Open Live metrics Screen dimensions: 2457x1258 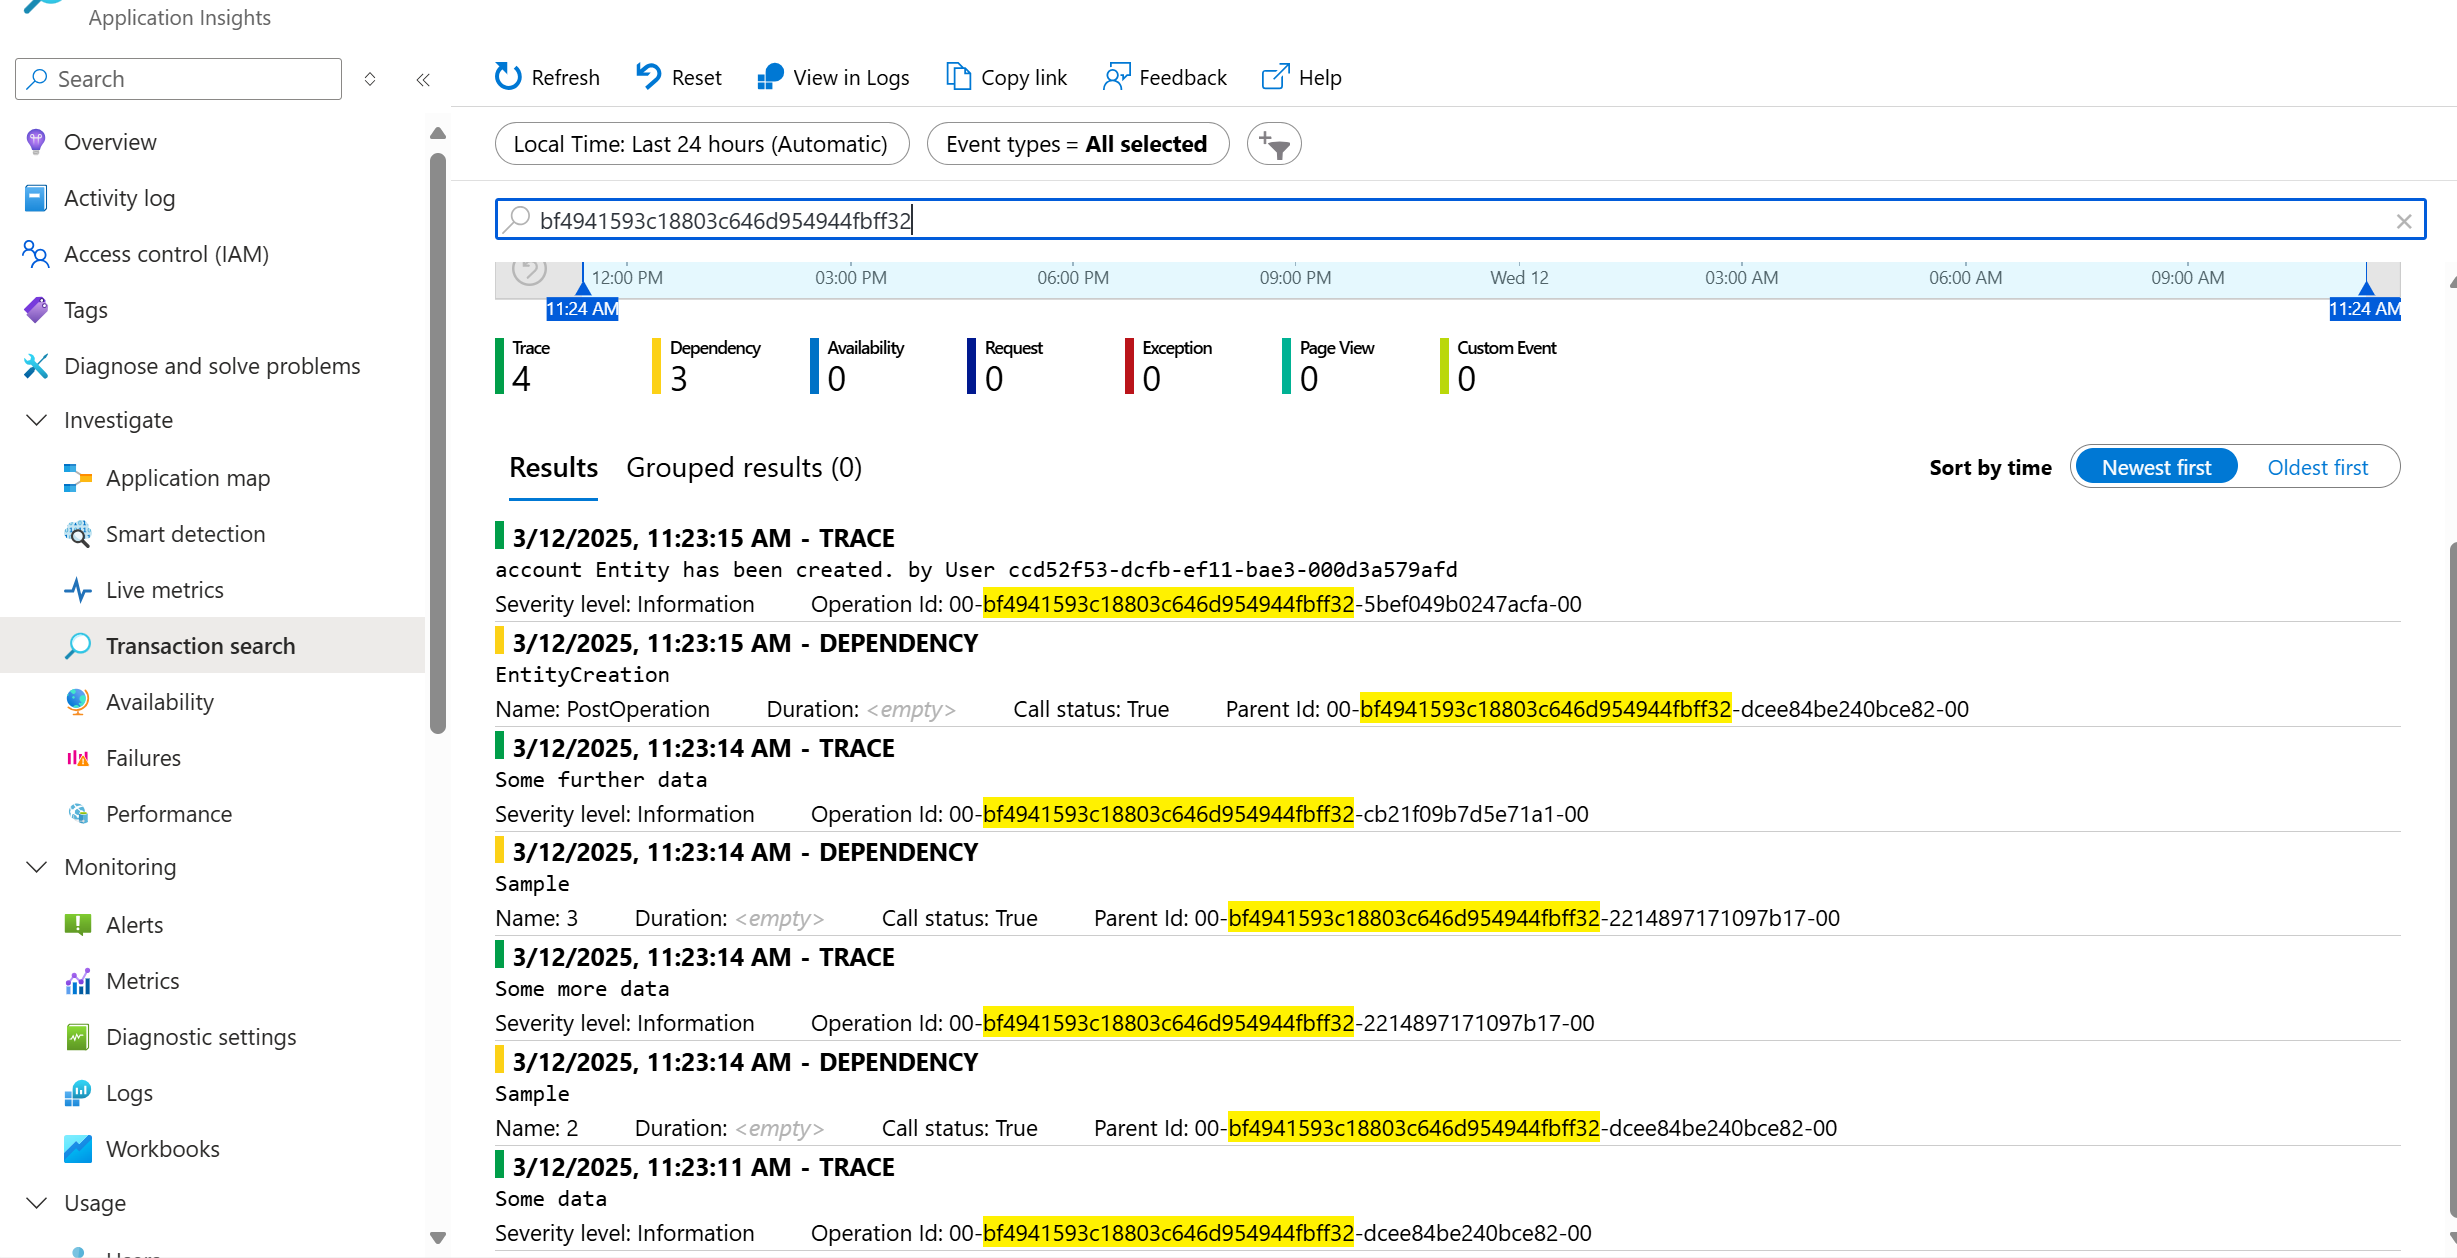coord(165,590)
